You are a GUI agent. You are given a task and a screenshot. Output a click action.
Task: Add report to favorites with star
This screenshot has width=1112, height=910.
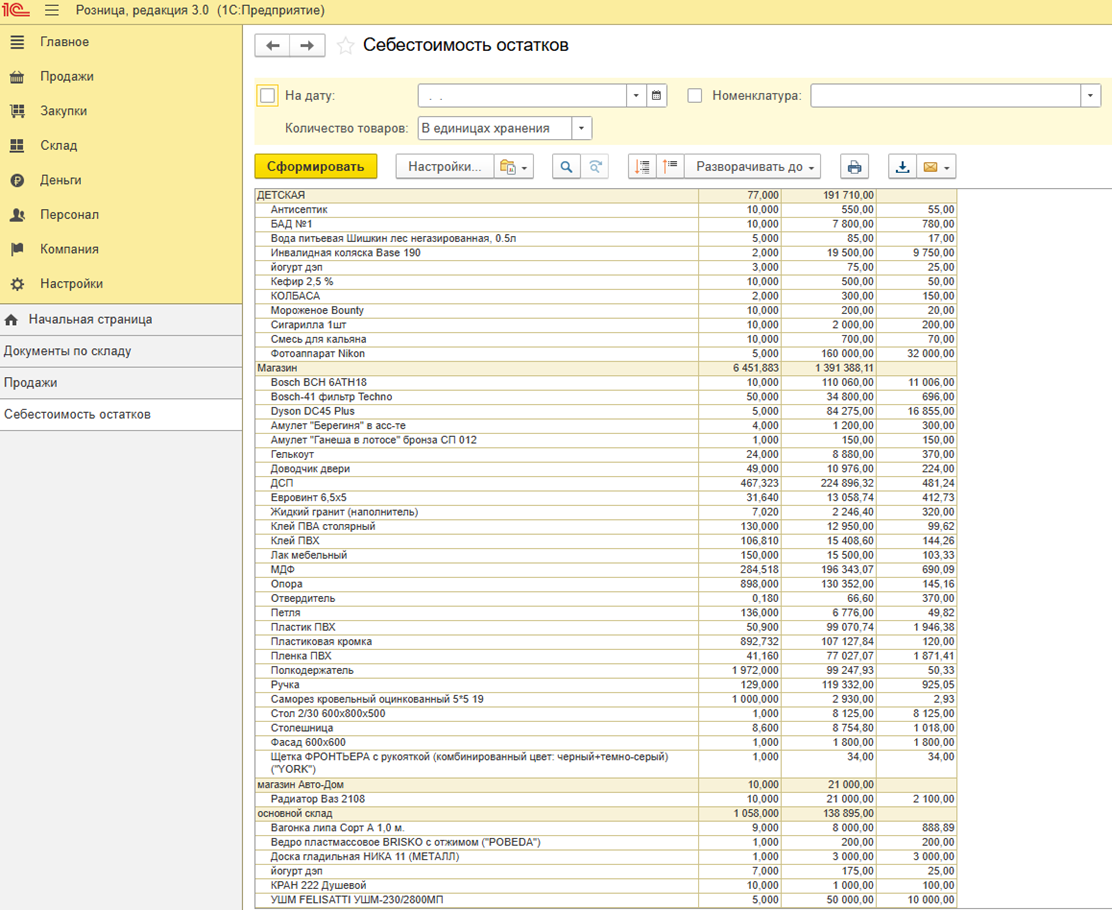345,46
